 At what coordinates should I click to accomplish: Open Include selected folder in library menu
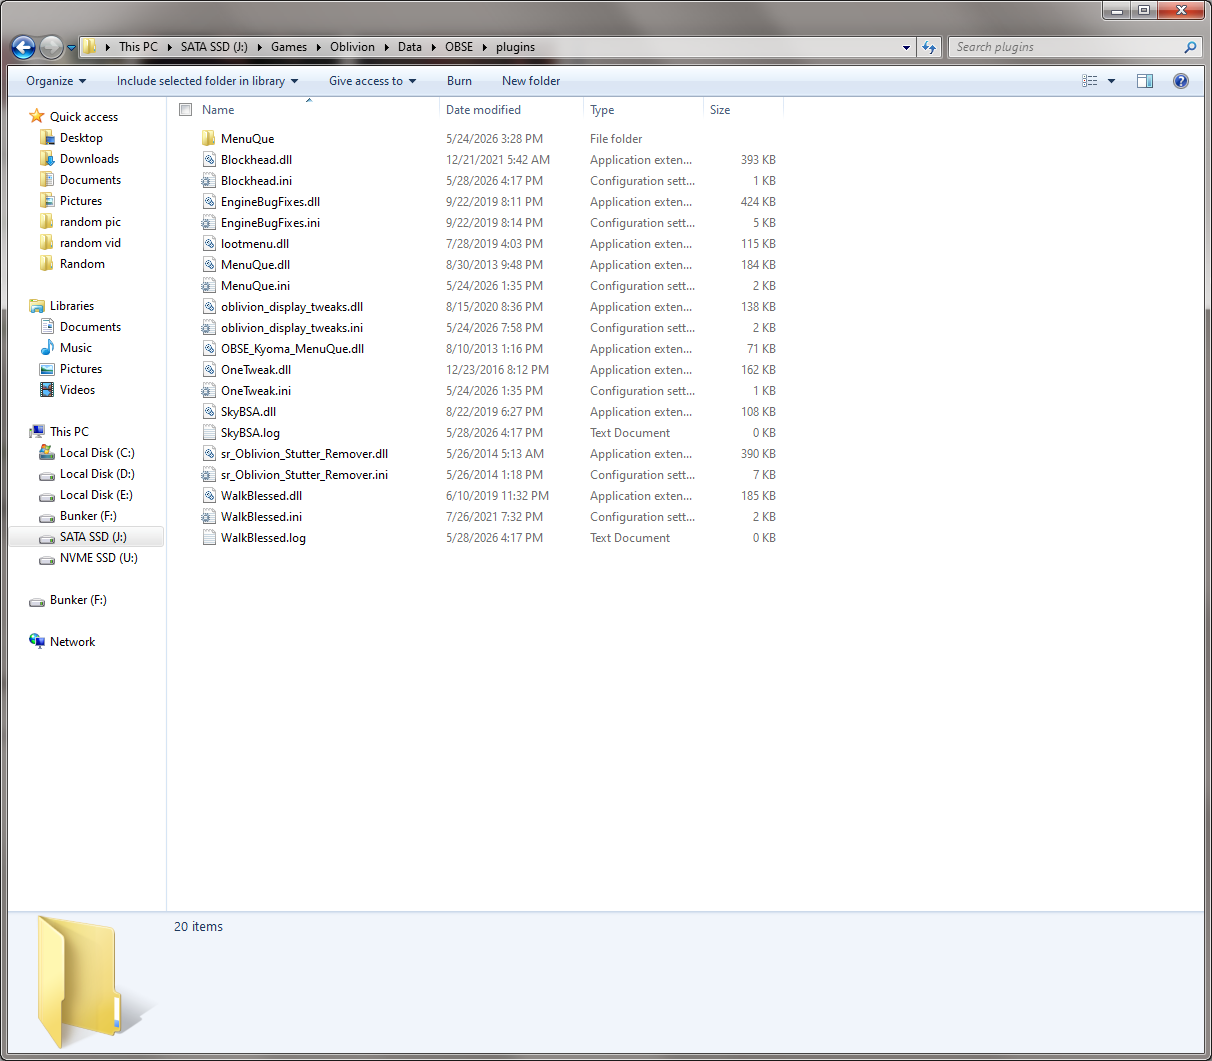coord(208,81)
